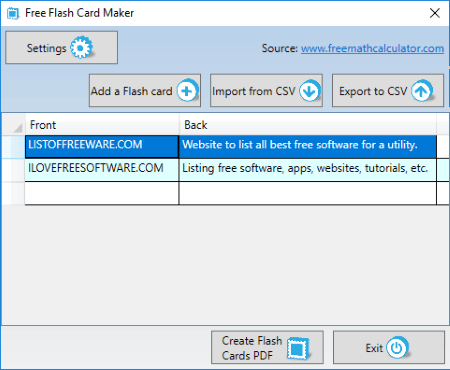Click the power icon on Exit button
The image size is (450, 370).
397,348
